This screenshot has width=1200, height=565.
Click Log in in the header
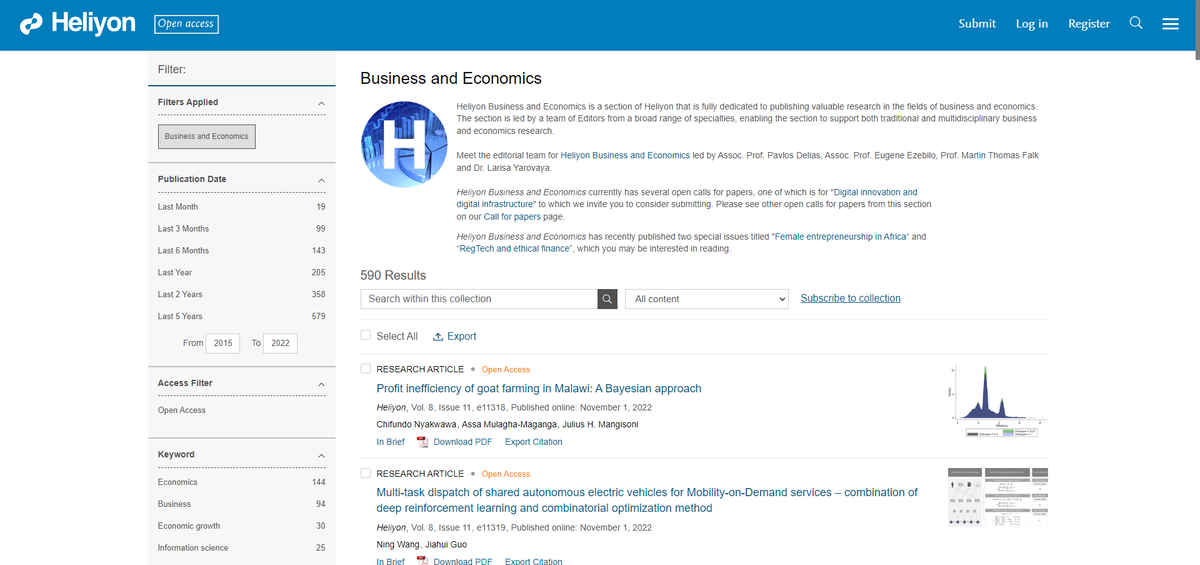(1032, 23)
